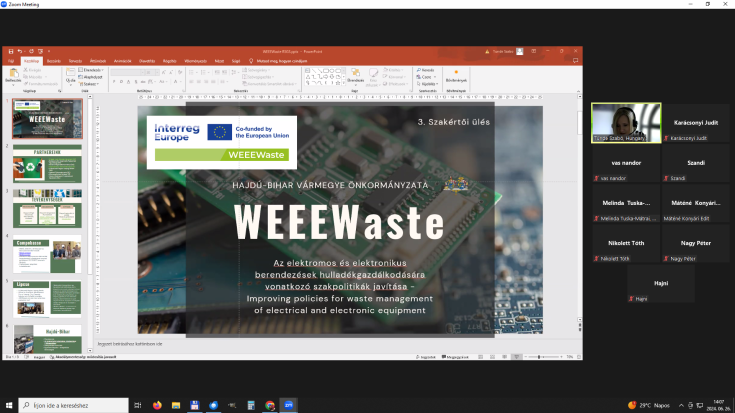Click the Windows Start button
735x413 pixels.
tap(8, 405)
